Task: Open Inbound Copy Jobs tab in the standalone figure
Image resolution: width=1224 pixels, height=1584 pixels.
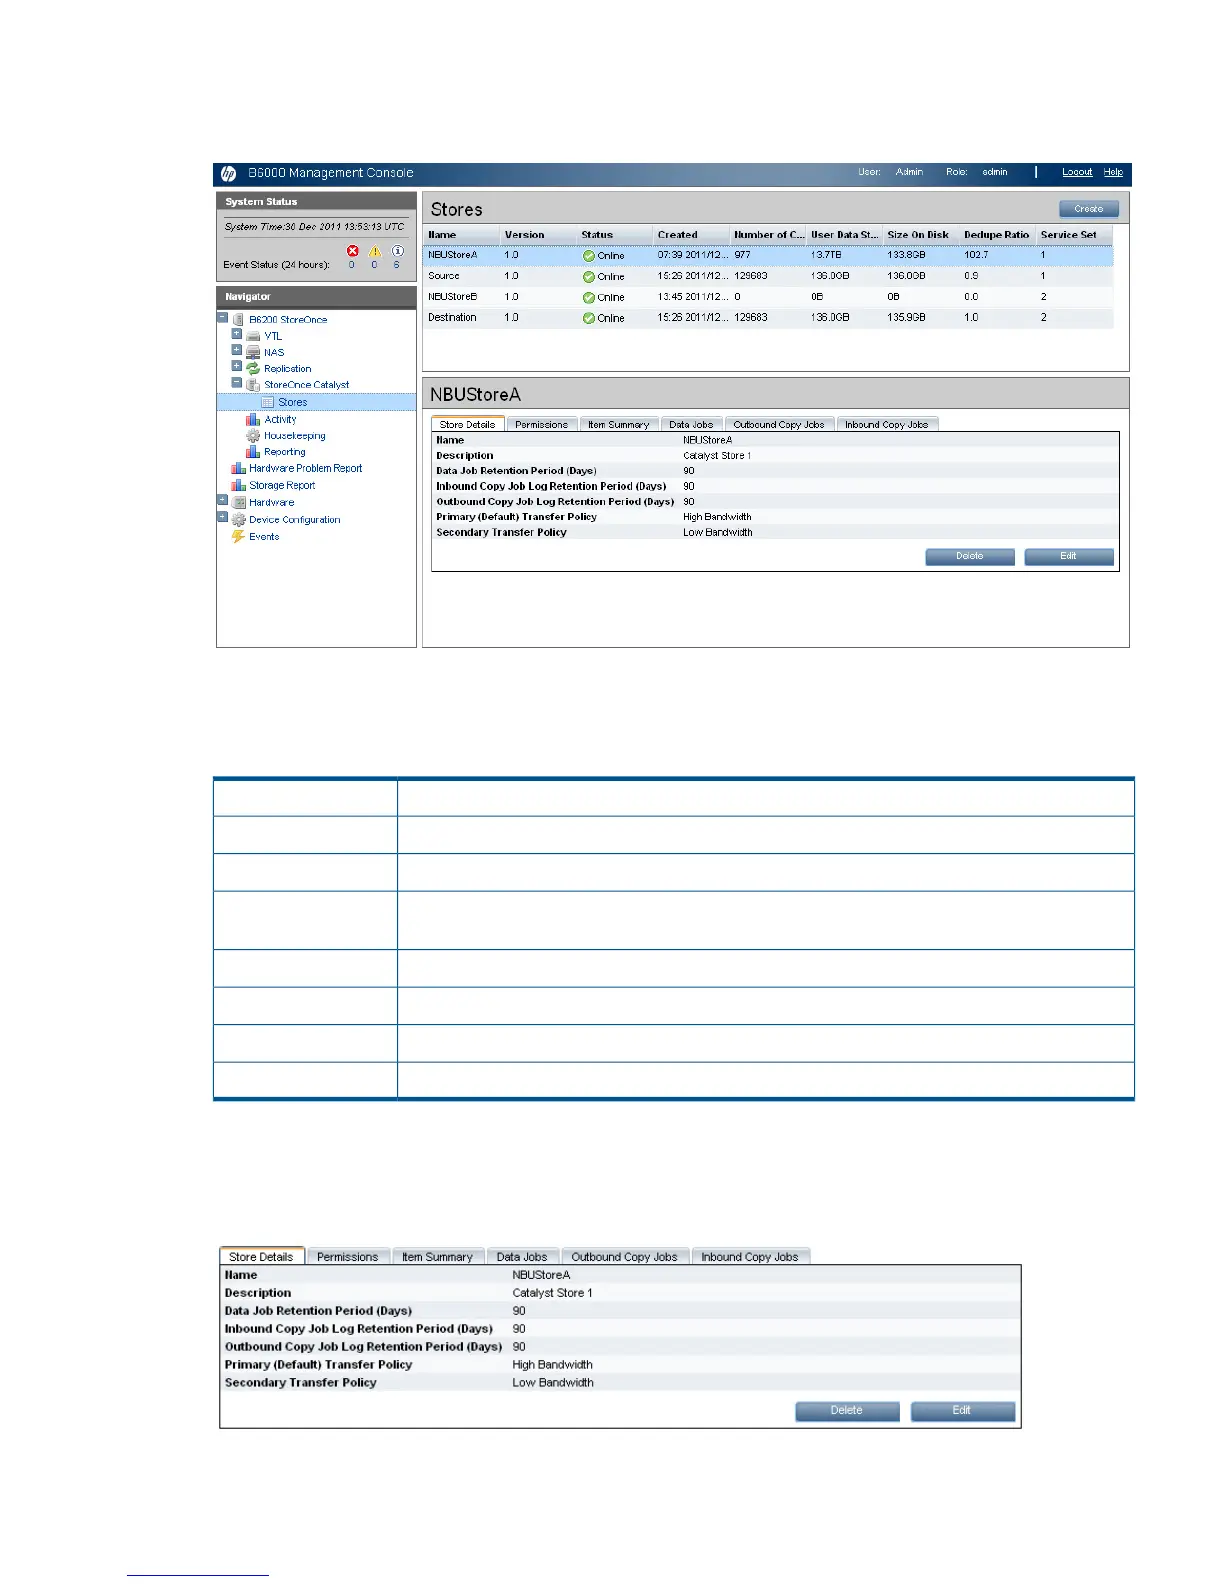Action: [x=750, y=1256]
